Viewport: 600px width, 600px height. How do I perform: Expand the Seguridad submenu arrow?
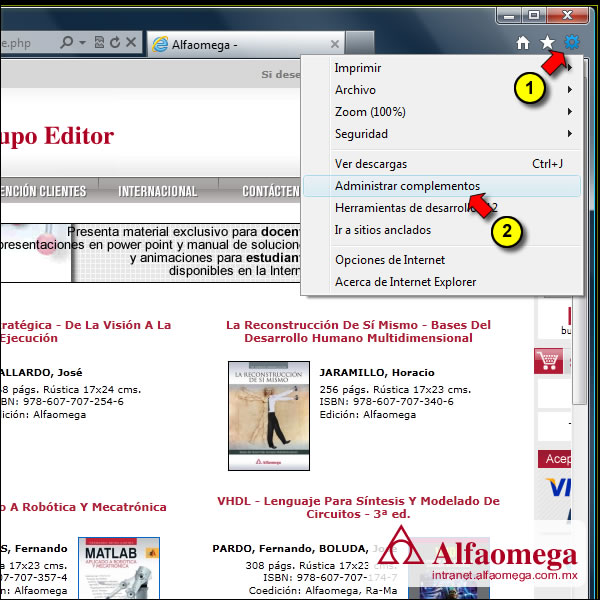pyautogui.click(x=570, y=134)
